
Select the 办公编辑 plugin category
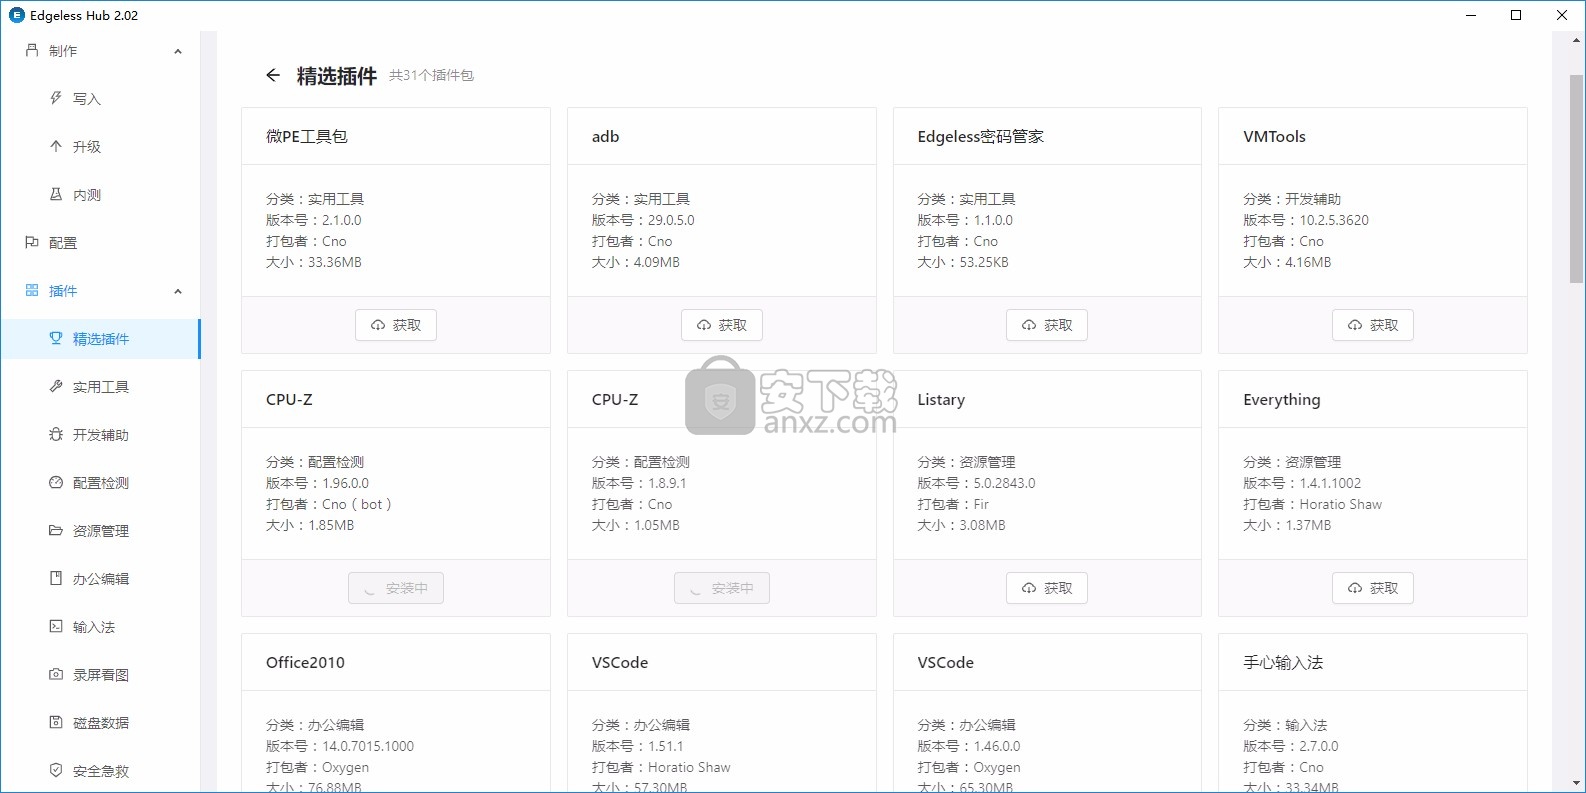pos(100,578)
